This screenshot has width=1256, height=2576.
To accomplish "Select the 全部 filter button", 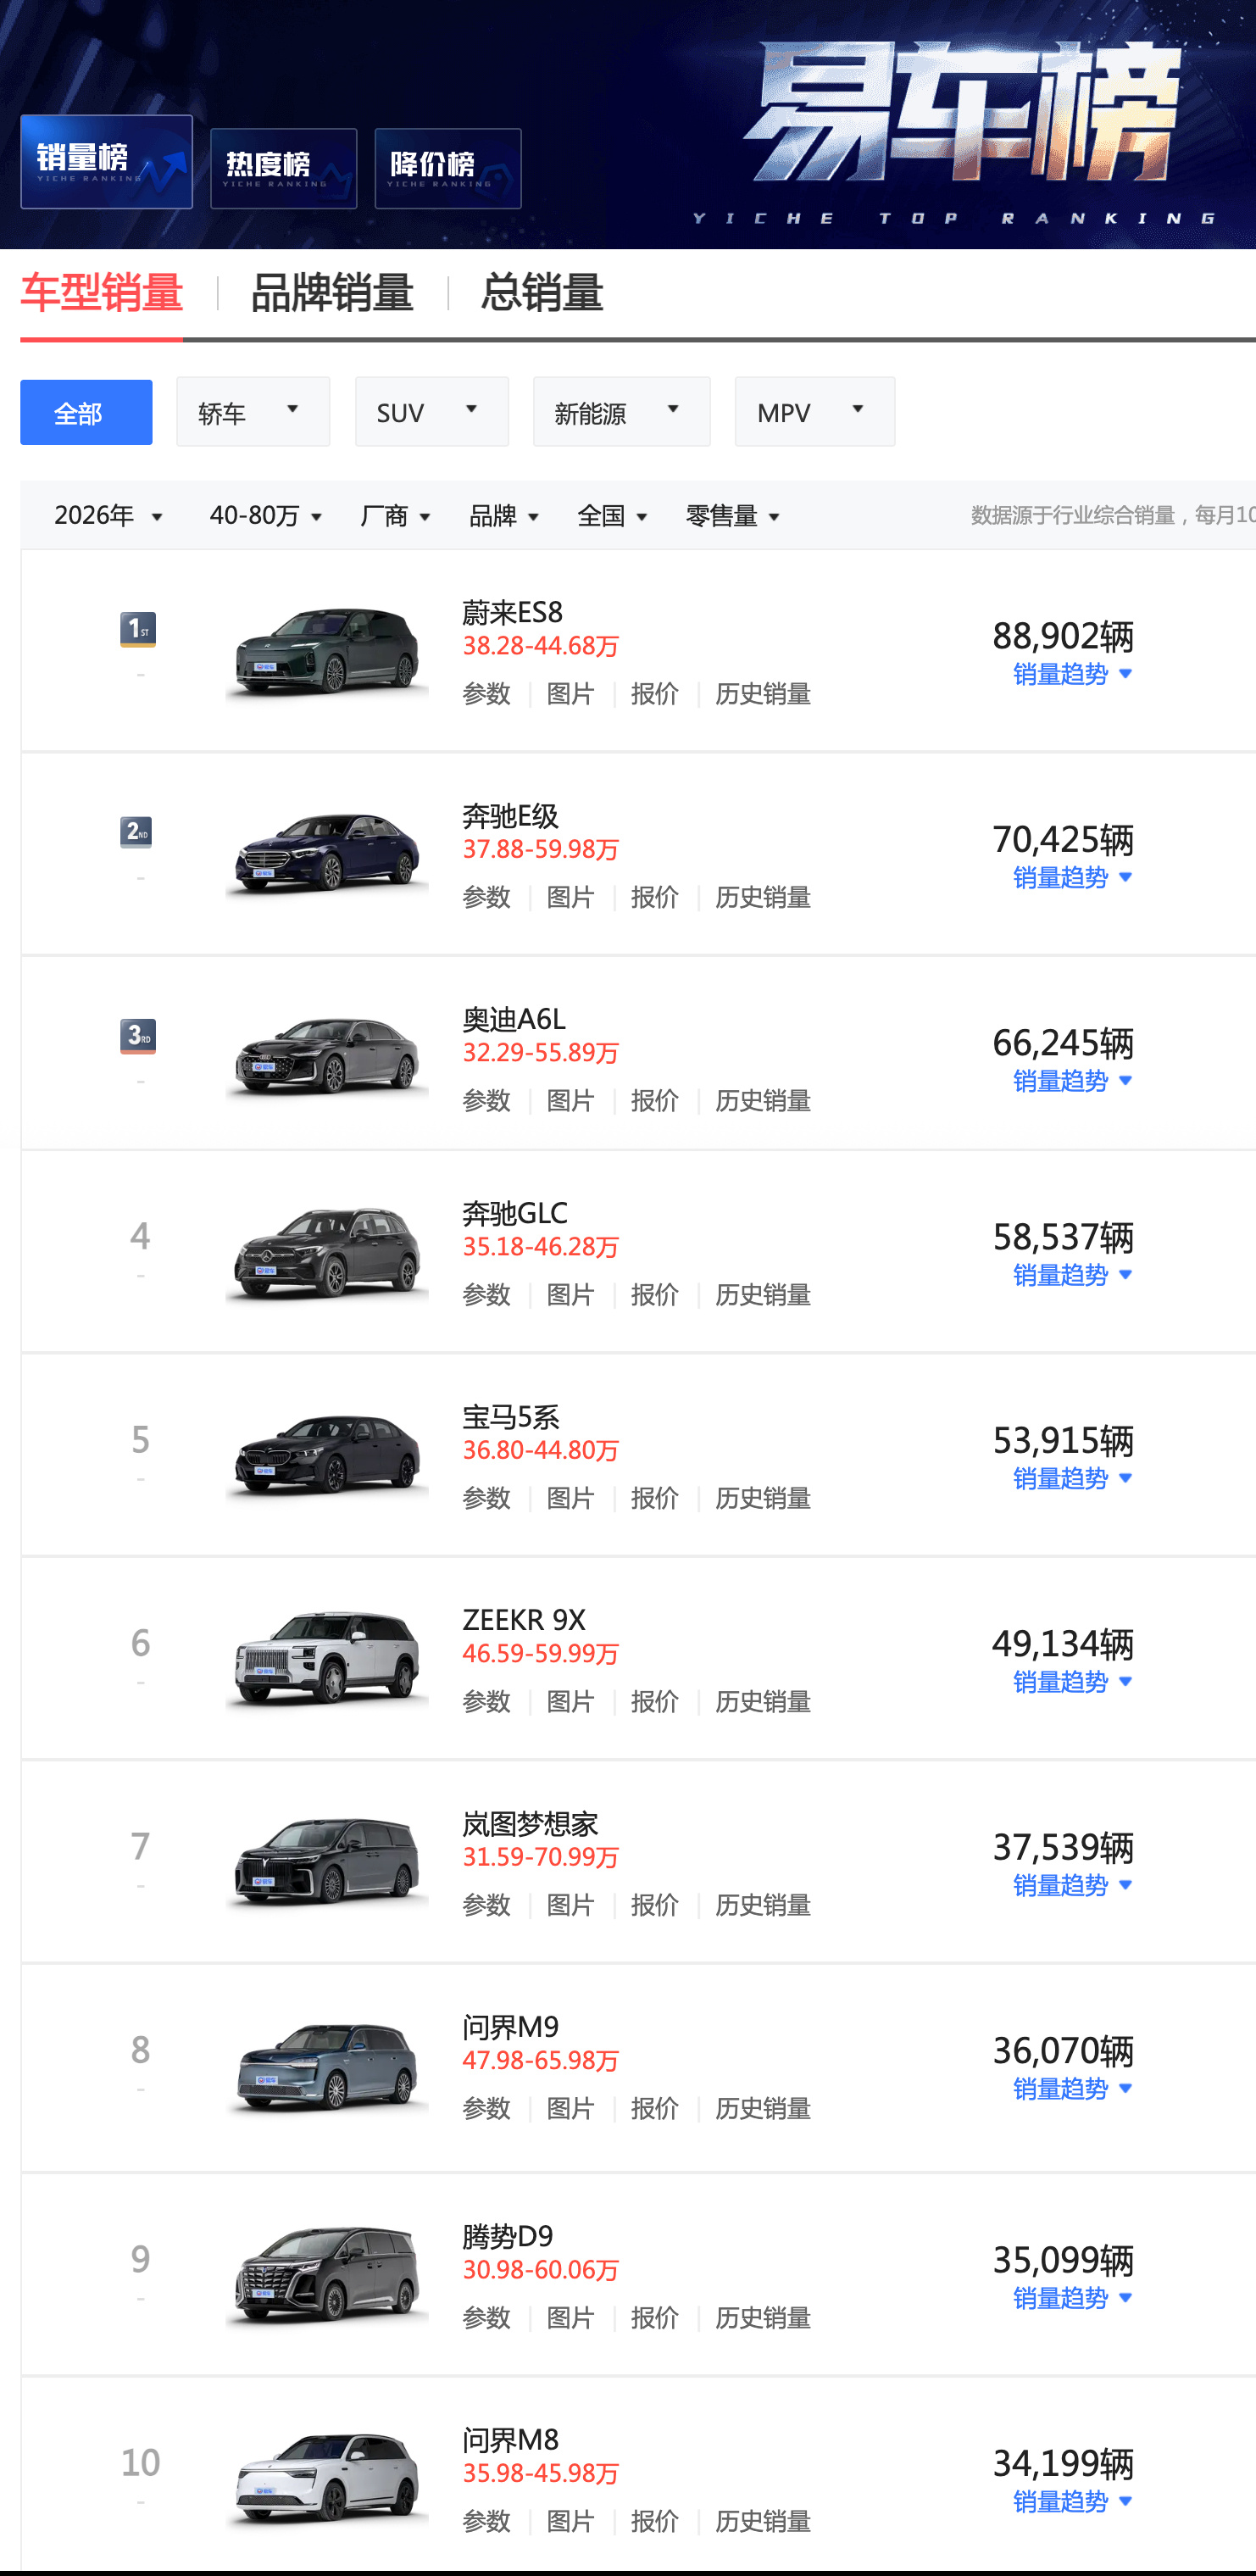I will pyautogui.click(x=86, y=412).
